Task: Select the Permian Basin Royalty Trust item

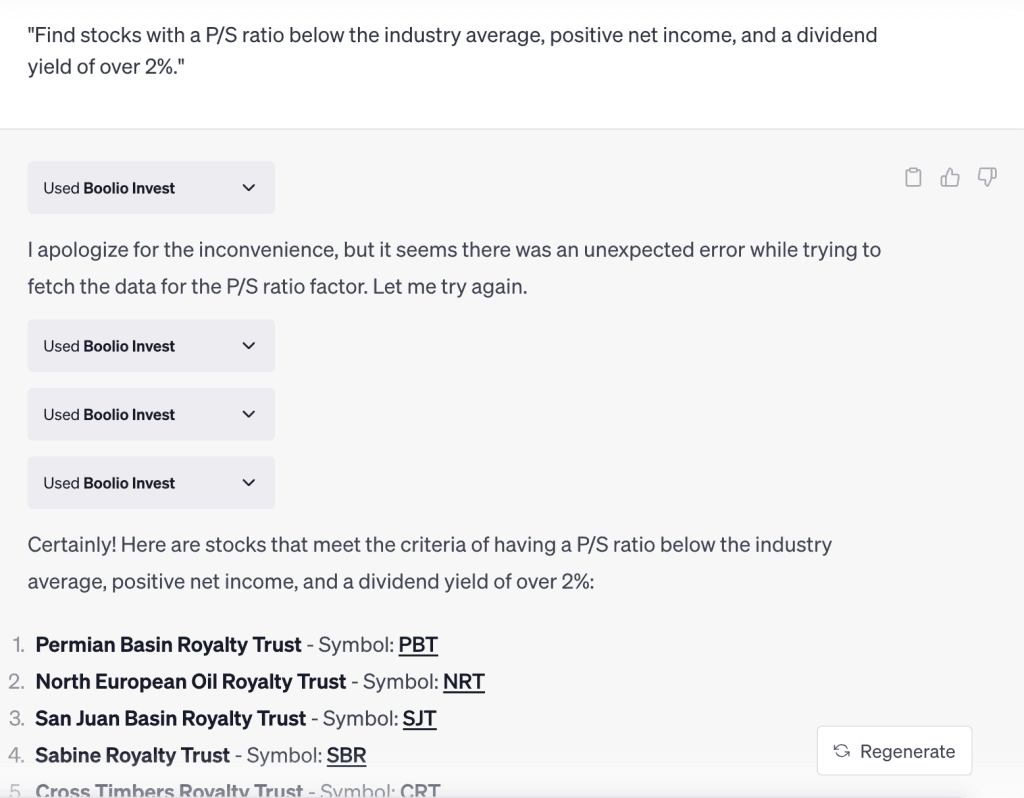Action: pyautogui.click(x=168, y=645)
